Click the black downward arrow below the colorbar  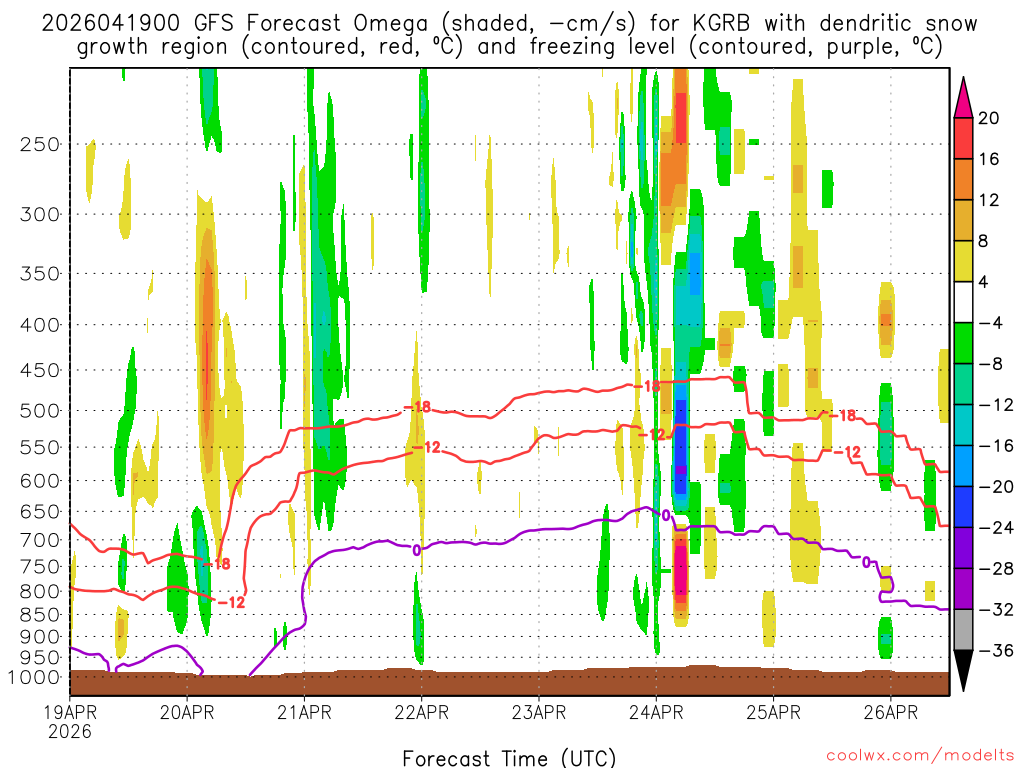(x=963, y=670)
